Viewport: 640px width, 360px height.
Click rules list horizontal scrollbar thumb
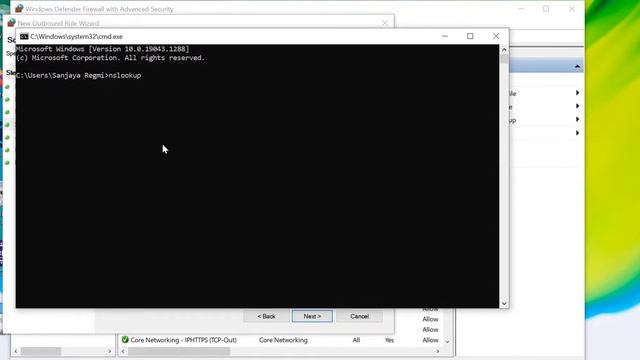pyautogui.click(x=179, y=351)
